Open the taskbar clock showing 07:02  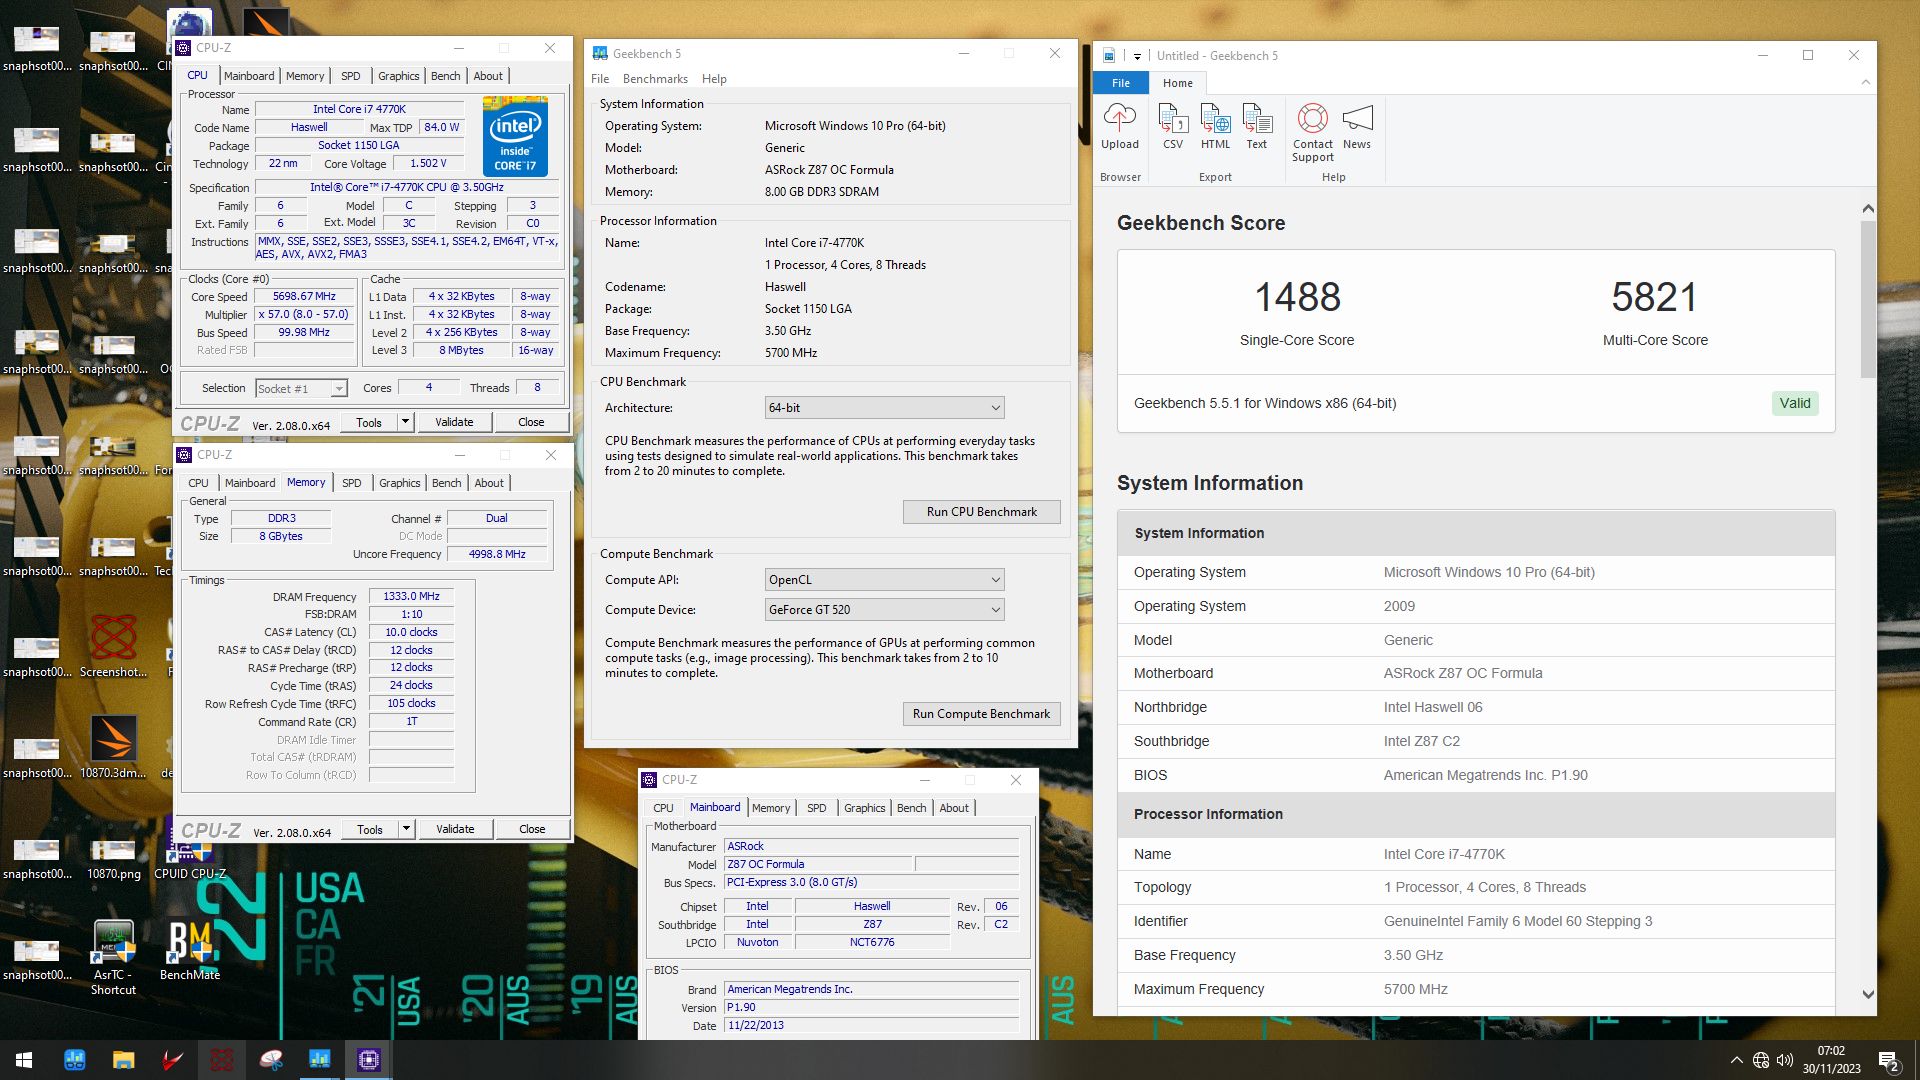pos(1832,1060)
